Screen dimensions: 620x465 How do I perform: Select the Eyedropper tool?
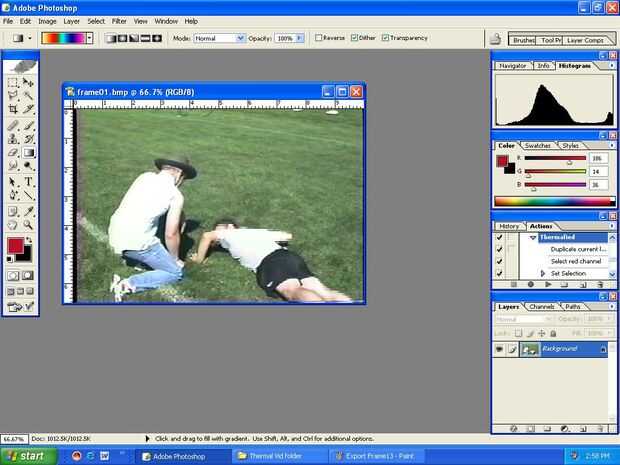coord(28,212)
